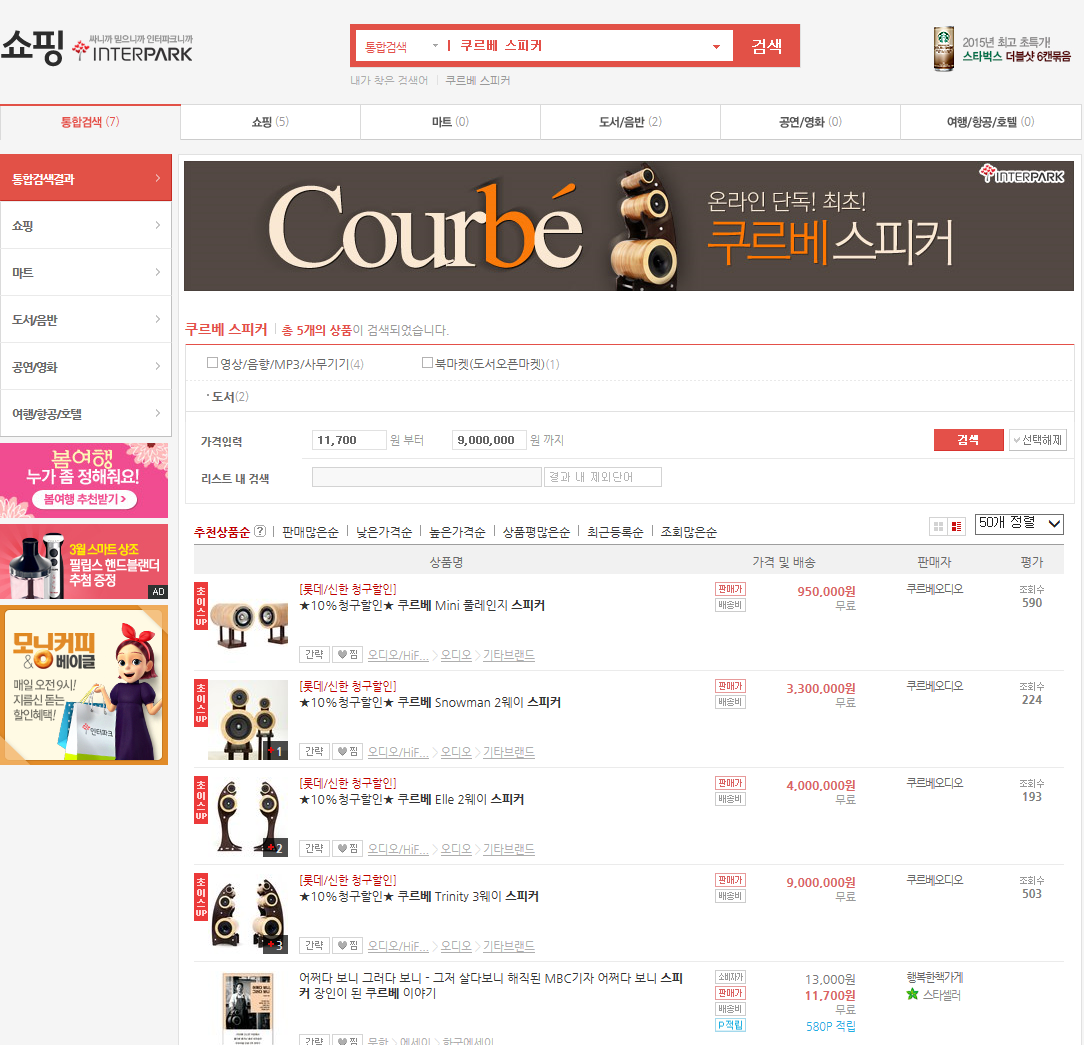Open the Starbucks doubleshot promo banner

point(1002,48)
